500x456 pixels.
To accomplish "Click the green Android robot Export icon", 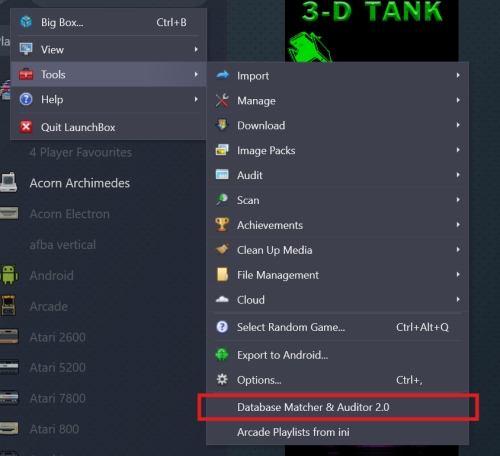I will [222, 354].
